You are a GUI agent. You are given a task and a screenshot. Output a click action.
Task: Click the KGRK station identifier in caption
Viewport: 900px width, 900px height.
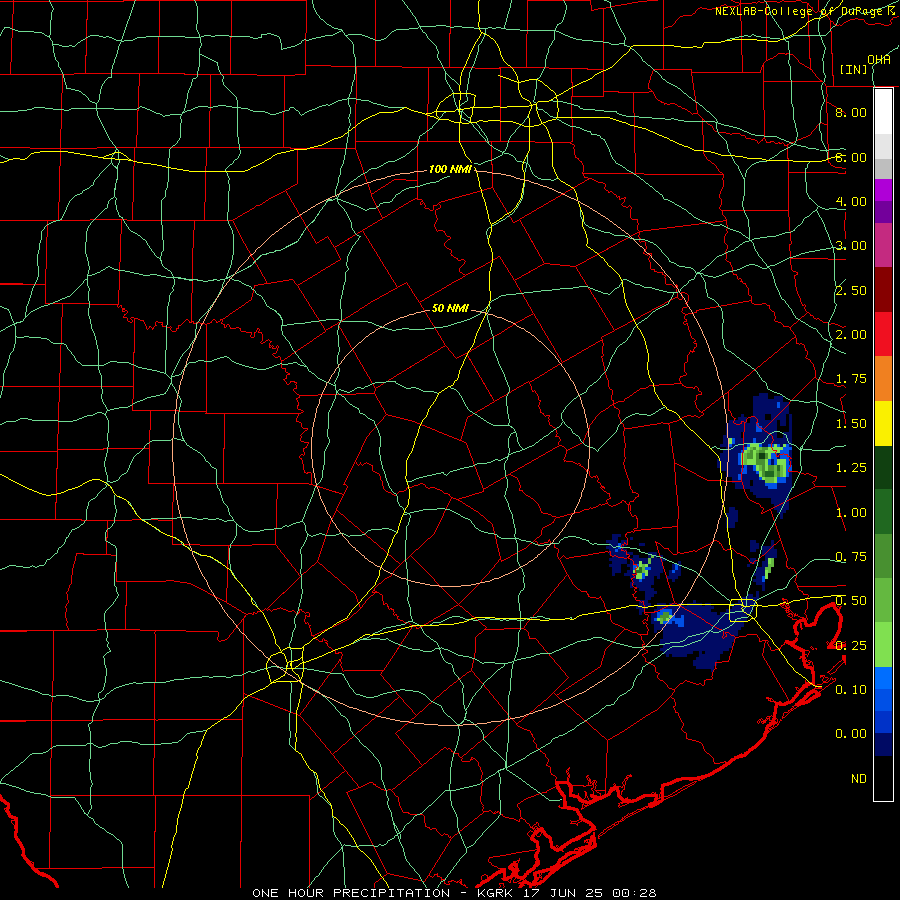(x=495, y=893)
